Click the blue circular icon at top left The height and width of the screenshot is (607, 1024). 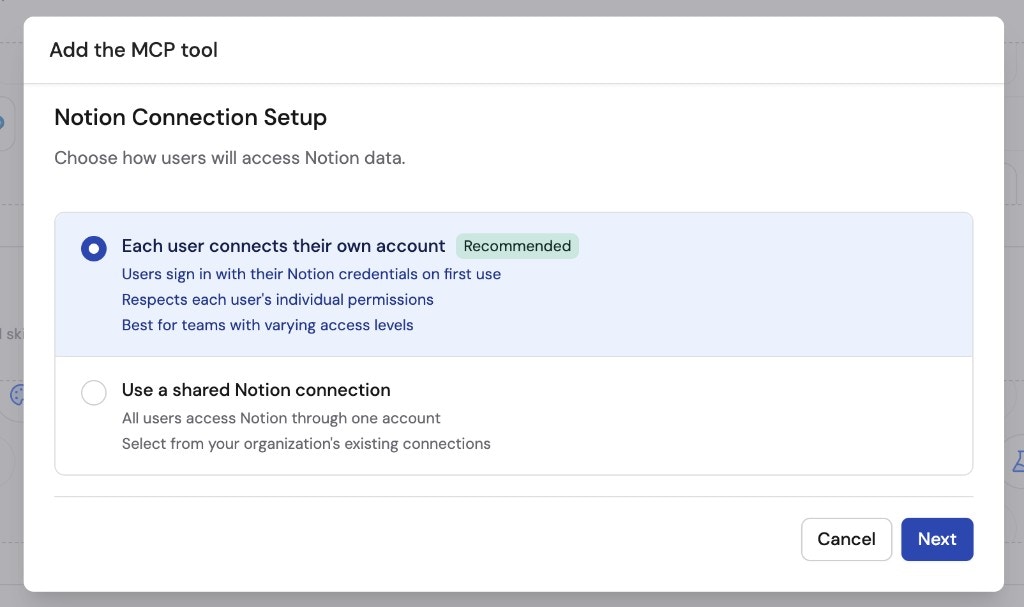point(5,123)
